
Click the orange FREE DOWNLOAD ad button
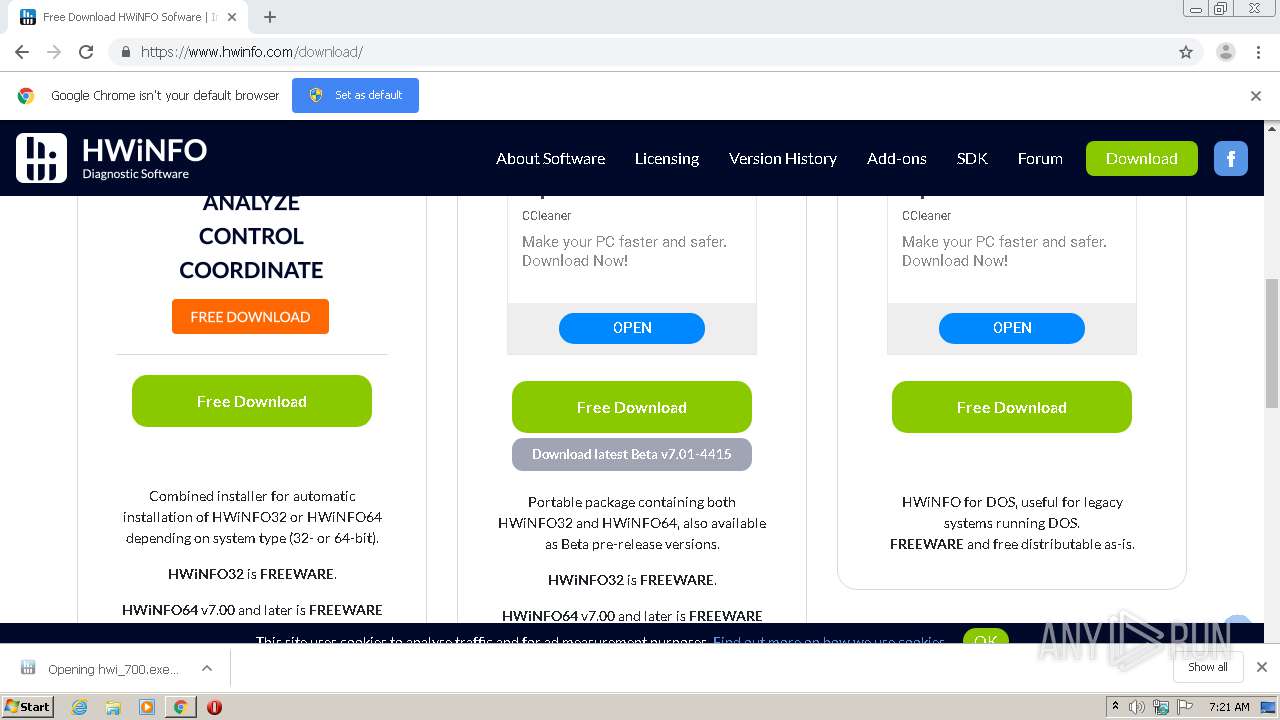click(x=250, y=317)
